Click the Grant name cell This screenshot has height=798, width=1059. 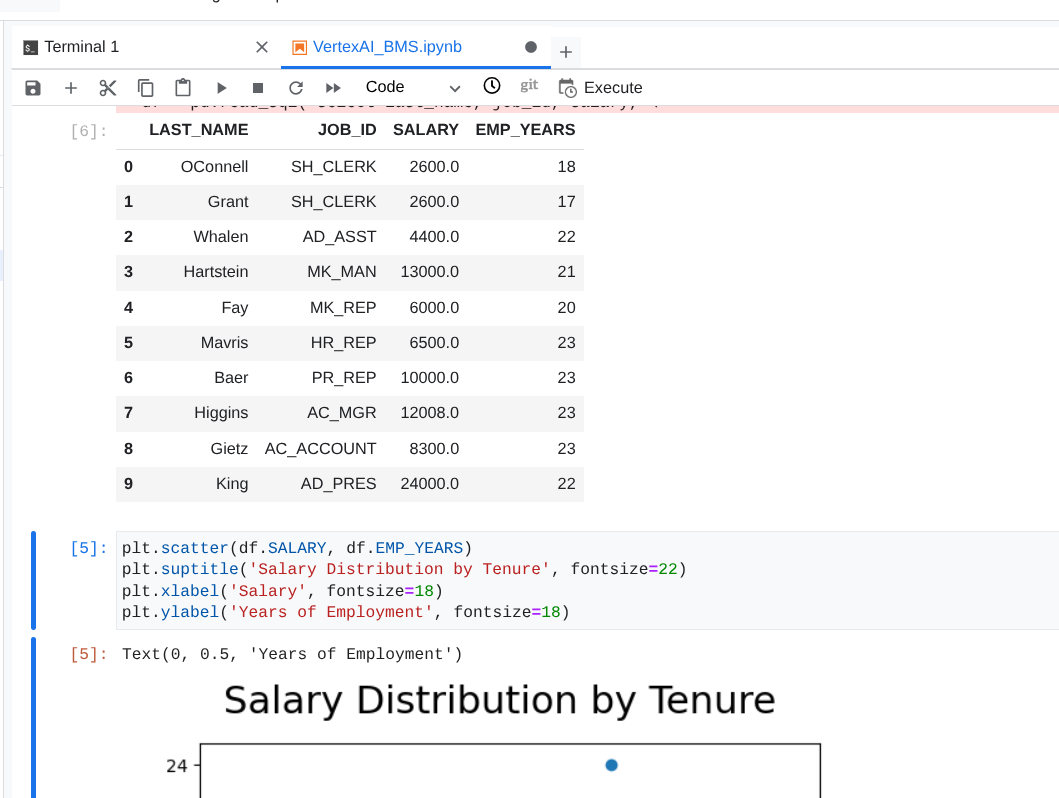pos(228,202)
